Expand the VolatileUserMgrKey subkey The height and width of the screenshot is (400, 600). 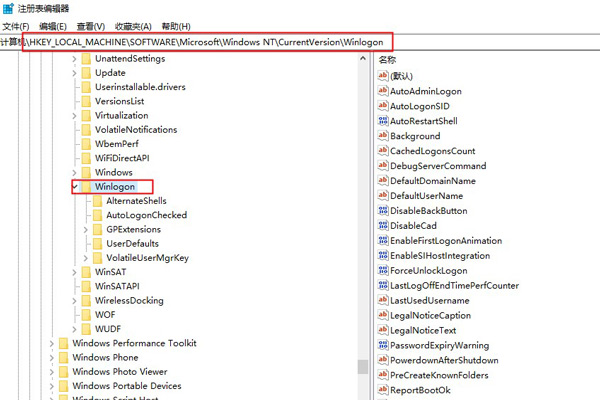pos(86,258)
